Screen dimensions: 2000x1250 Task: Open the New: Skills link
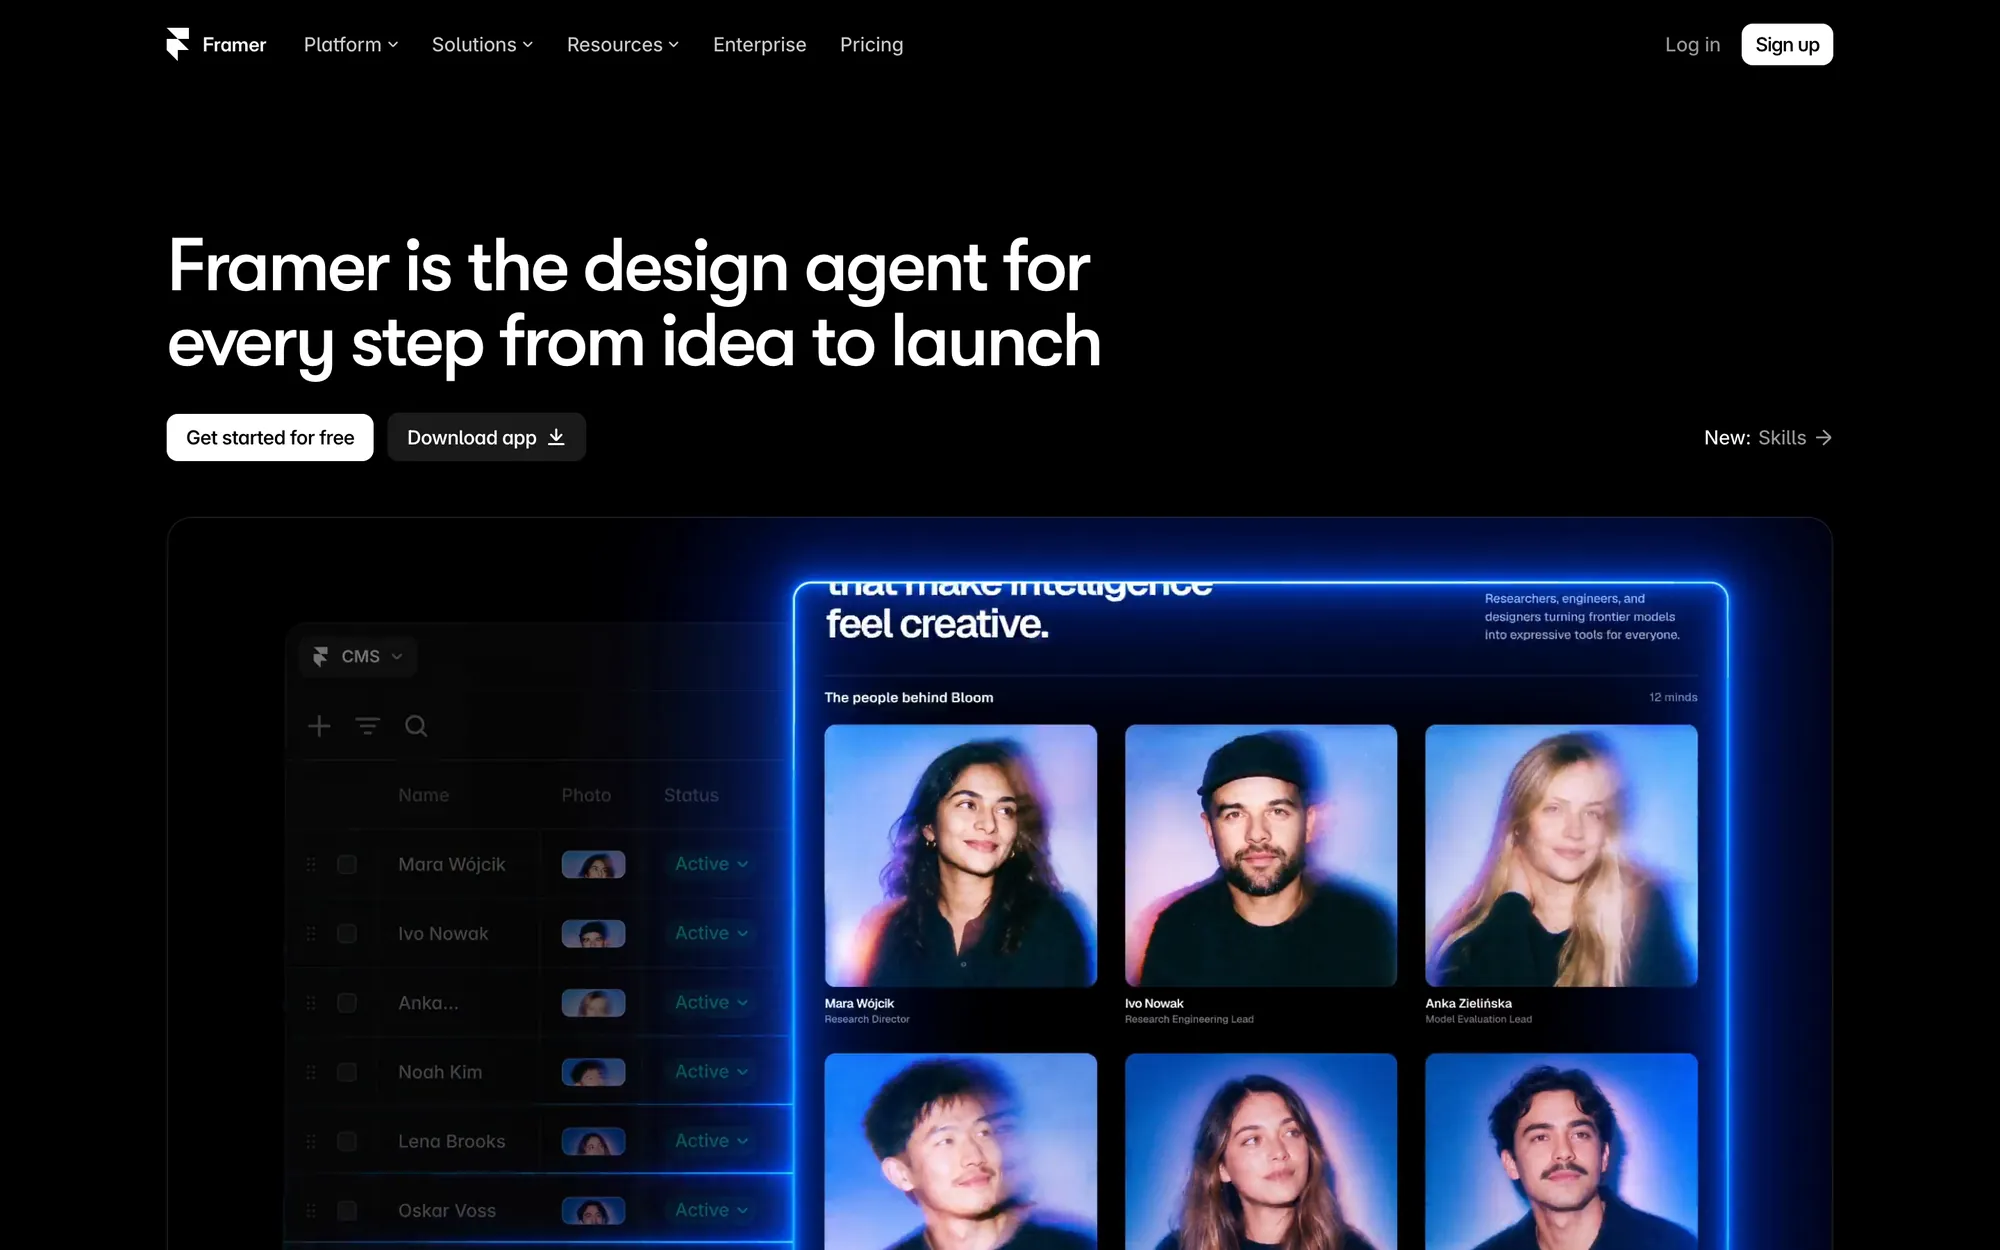pyautogui.click(x=1768, y=438)
